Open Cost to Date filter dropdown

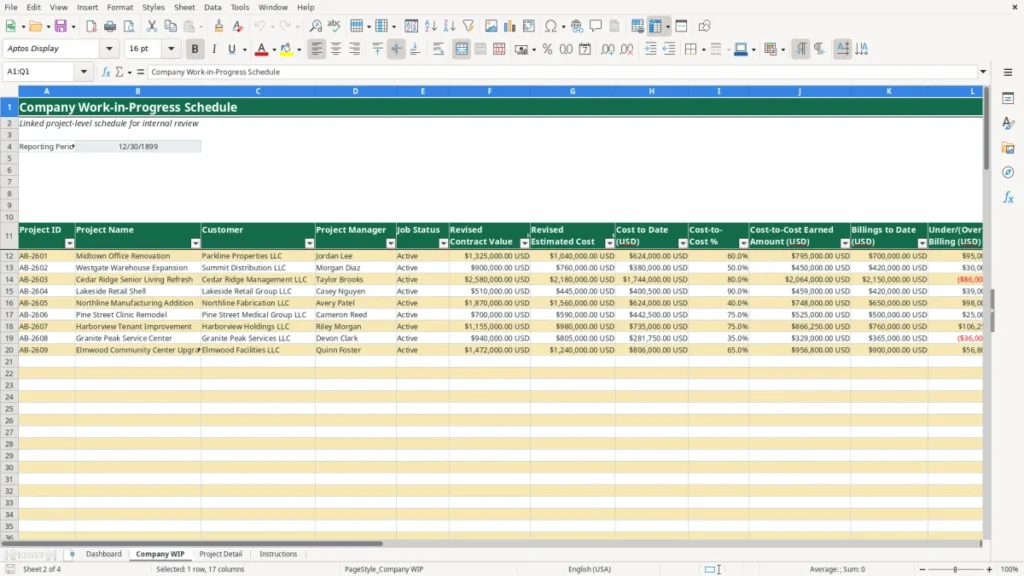(682, 244)
